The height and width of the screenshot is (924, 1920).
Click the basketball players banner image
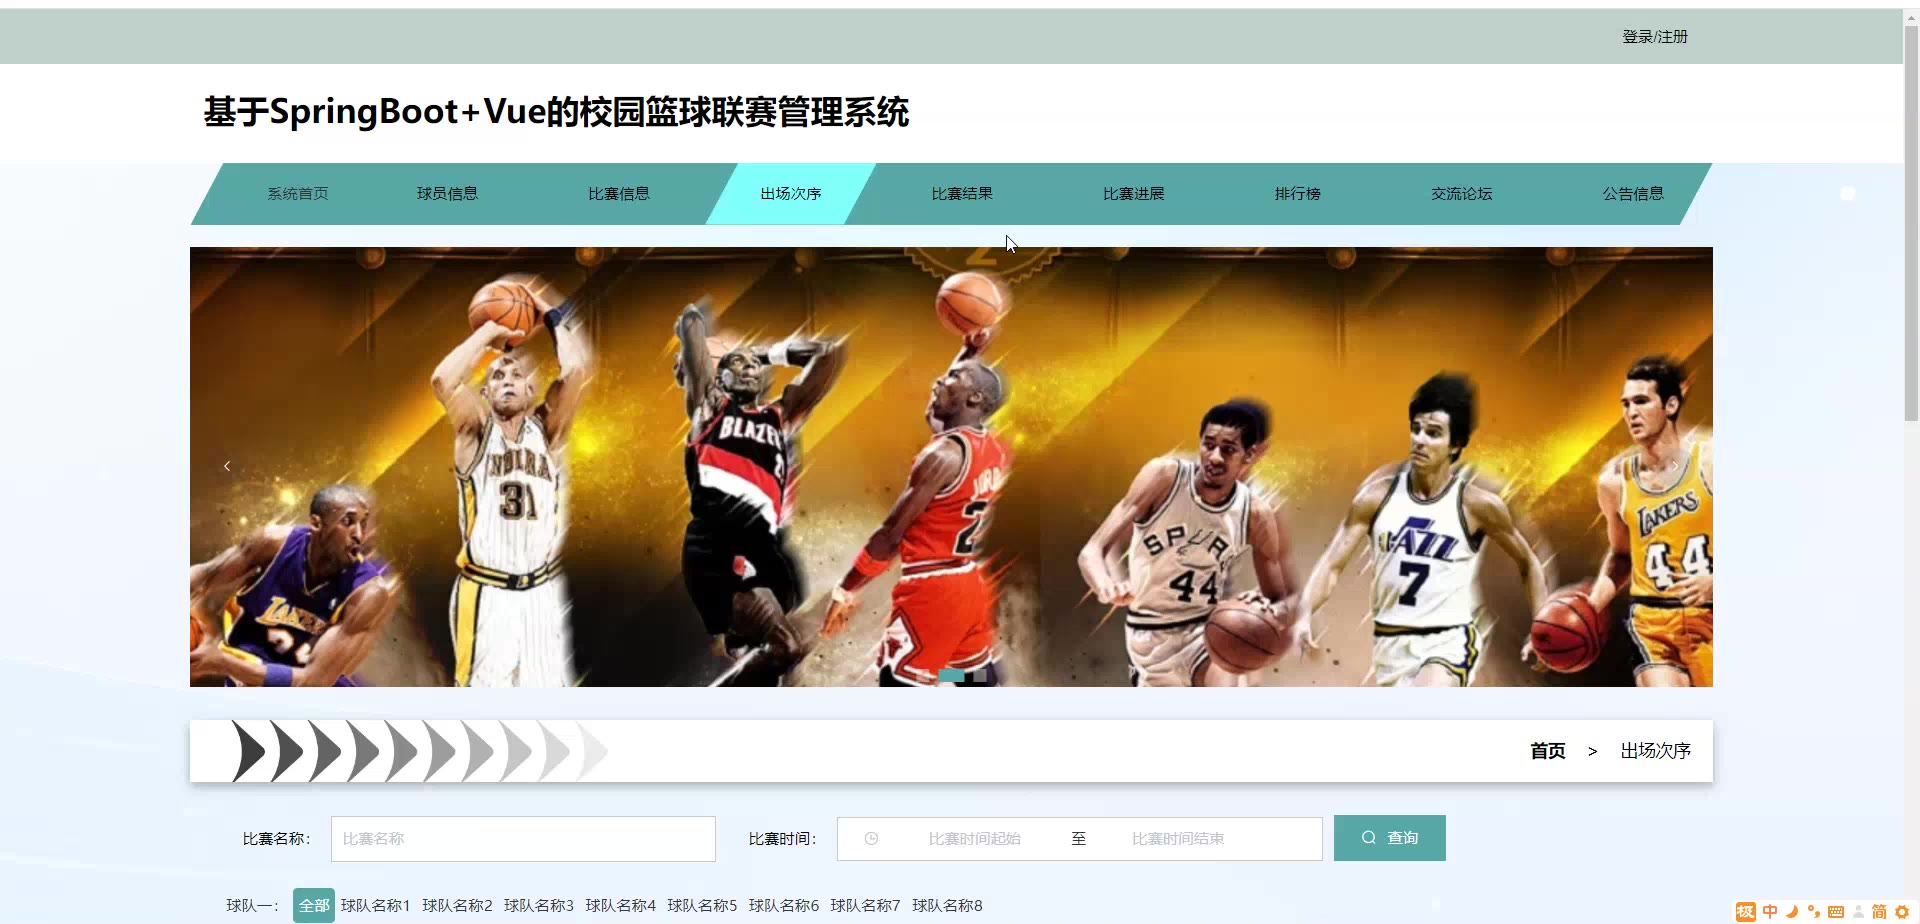coord(951,467)
